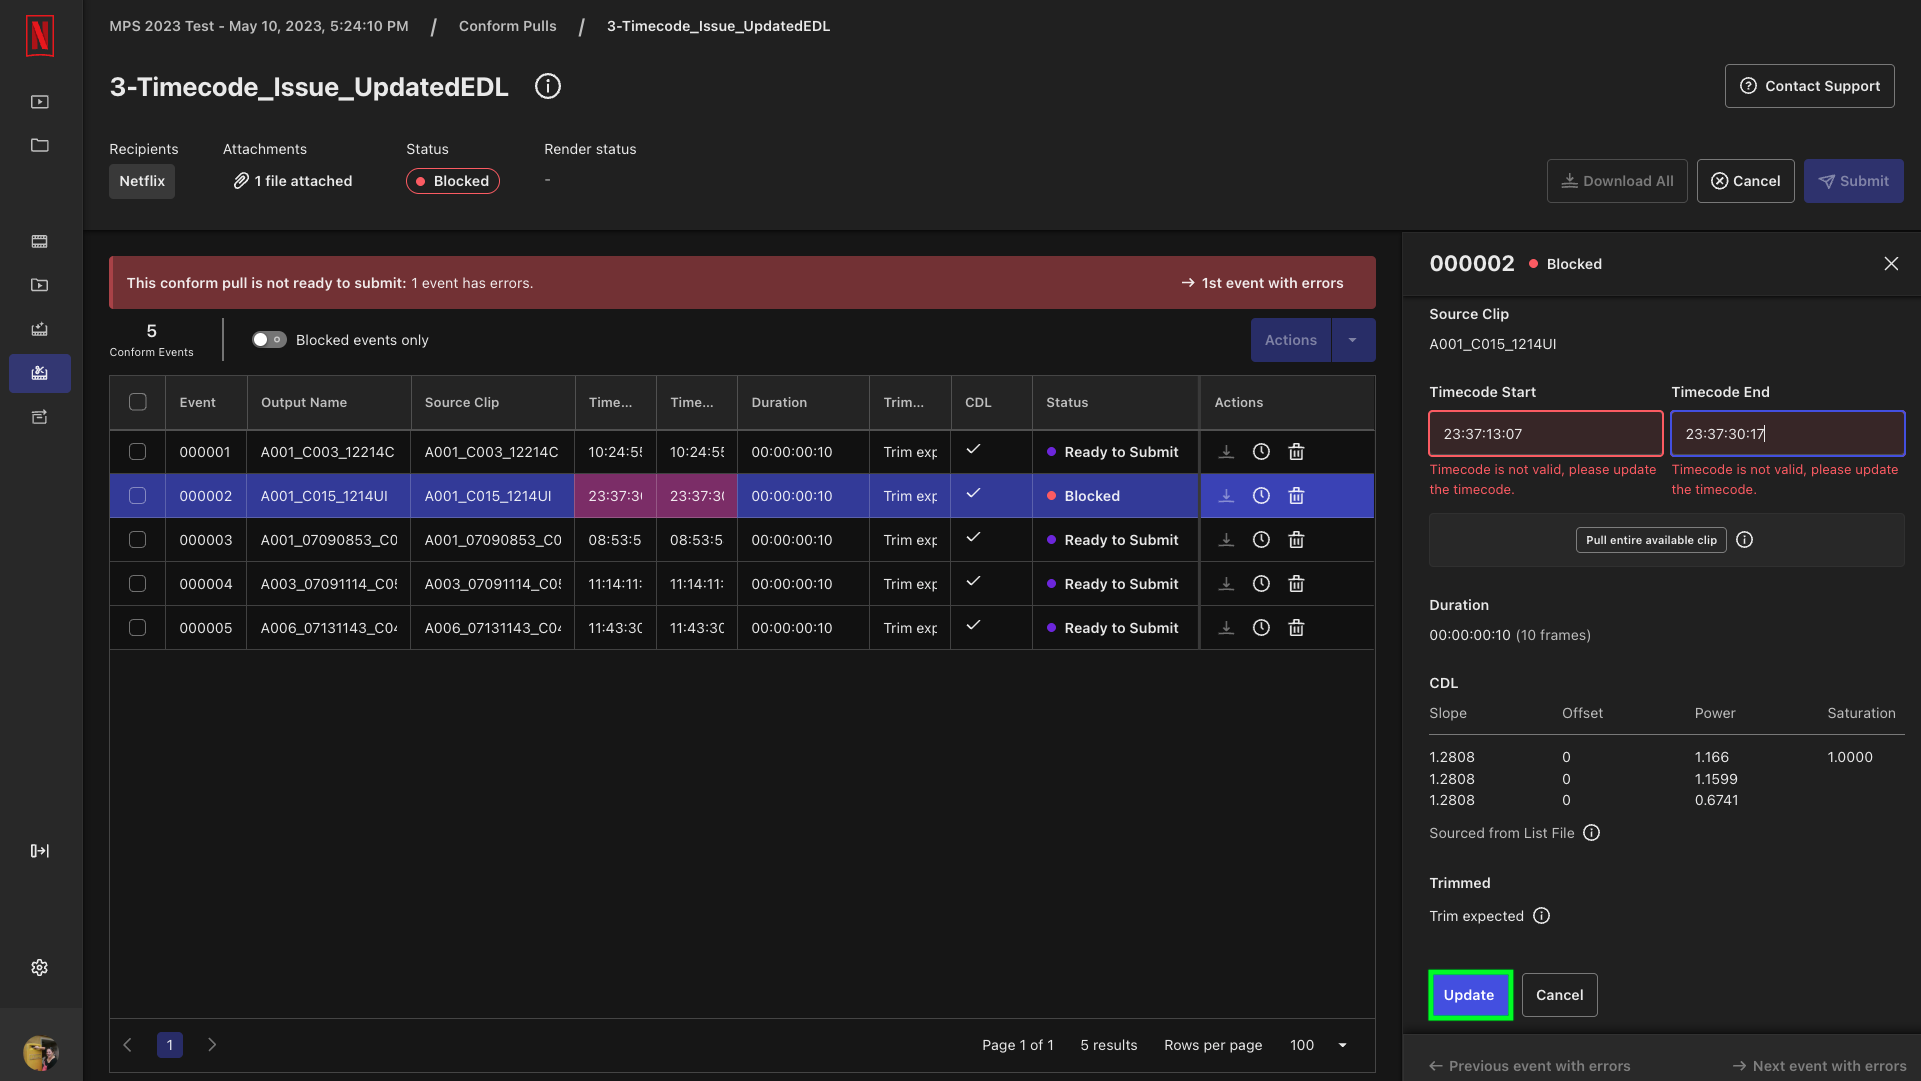Check the box for event 000003
Image resolution: width=1921 pixels, height=1081 pixels.
(x=138, y=540)
